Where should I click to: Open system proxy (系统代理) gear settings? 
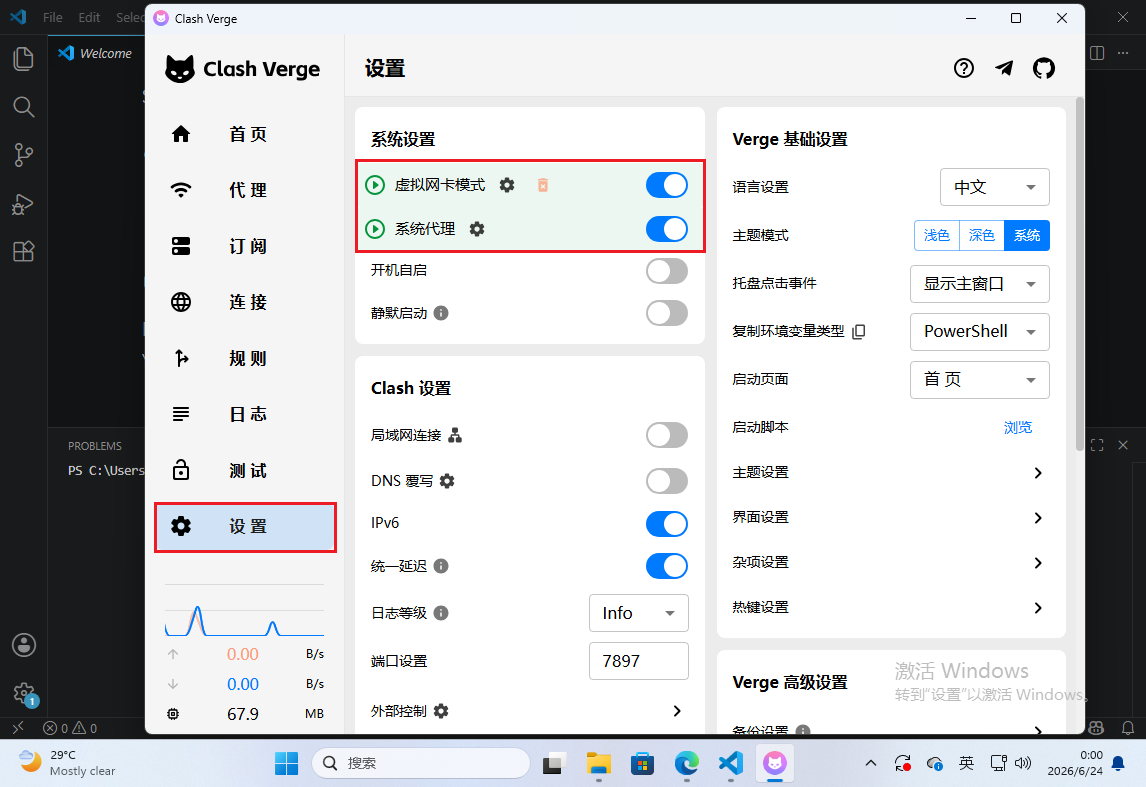pos(477,229)
